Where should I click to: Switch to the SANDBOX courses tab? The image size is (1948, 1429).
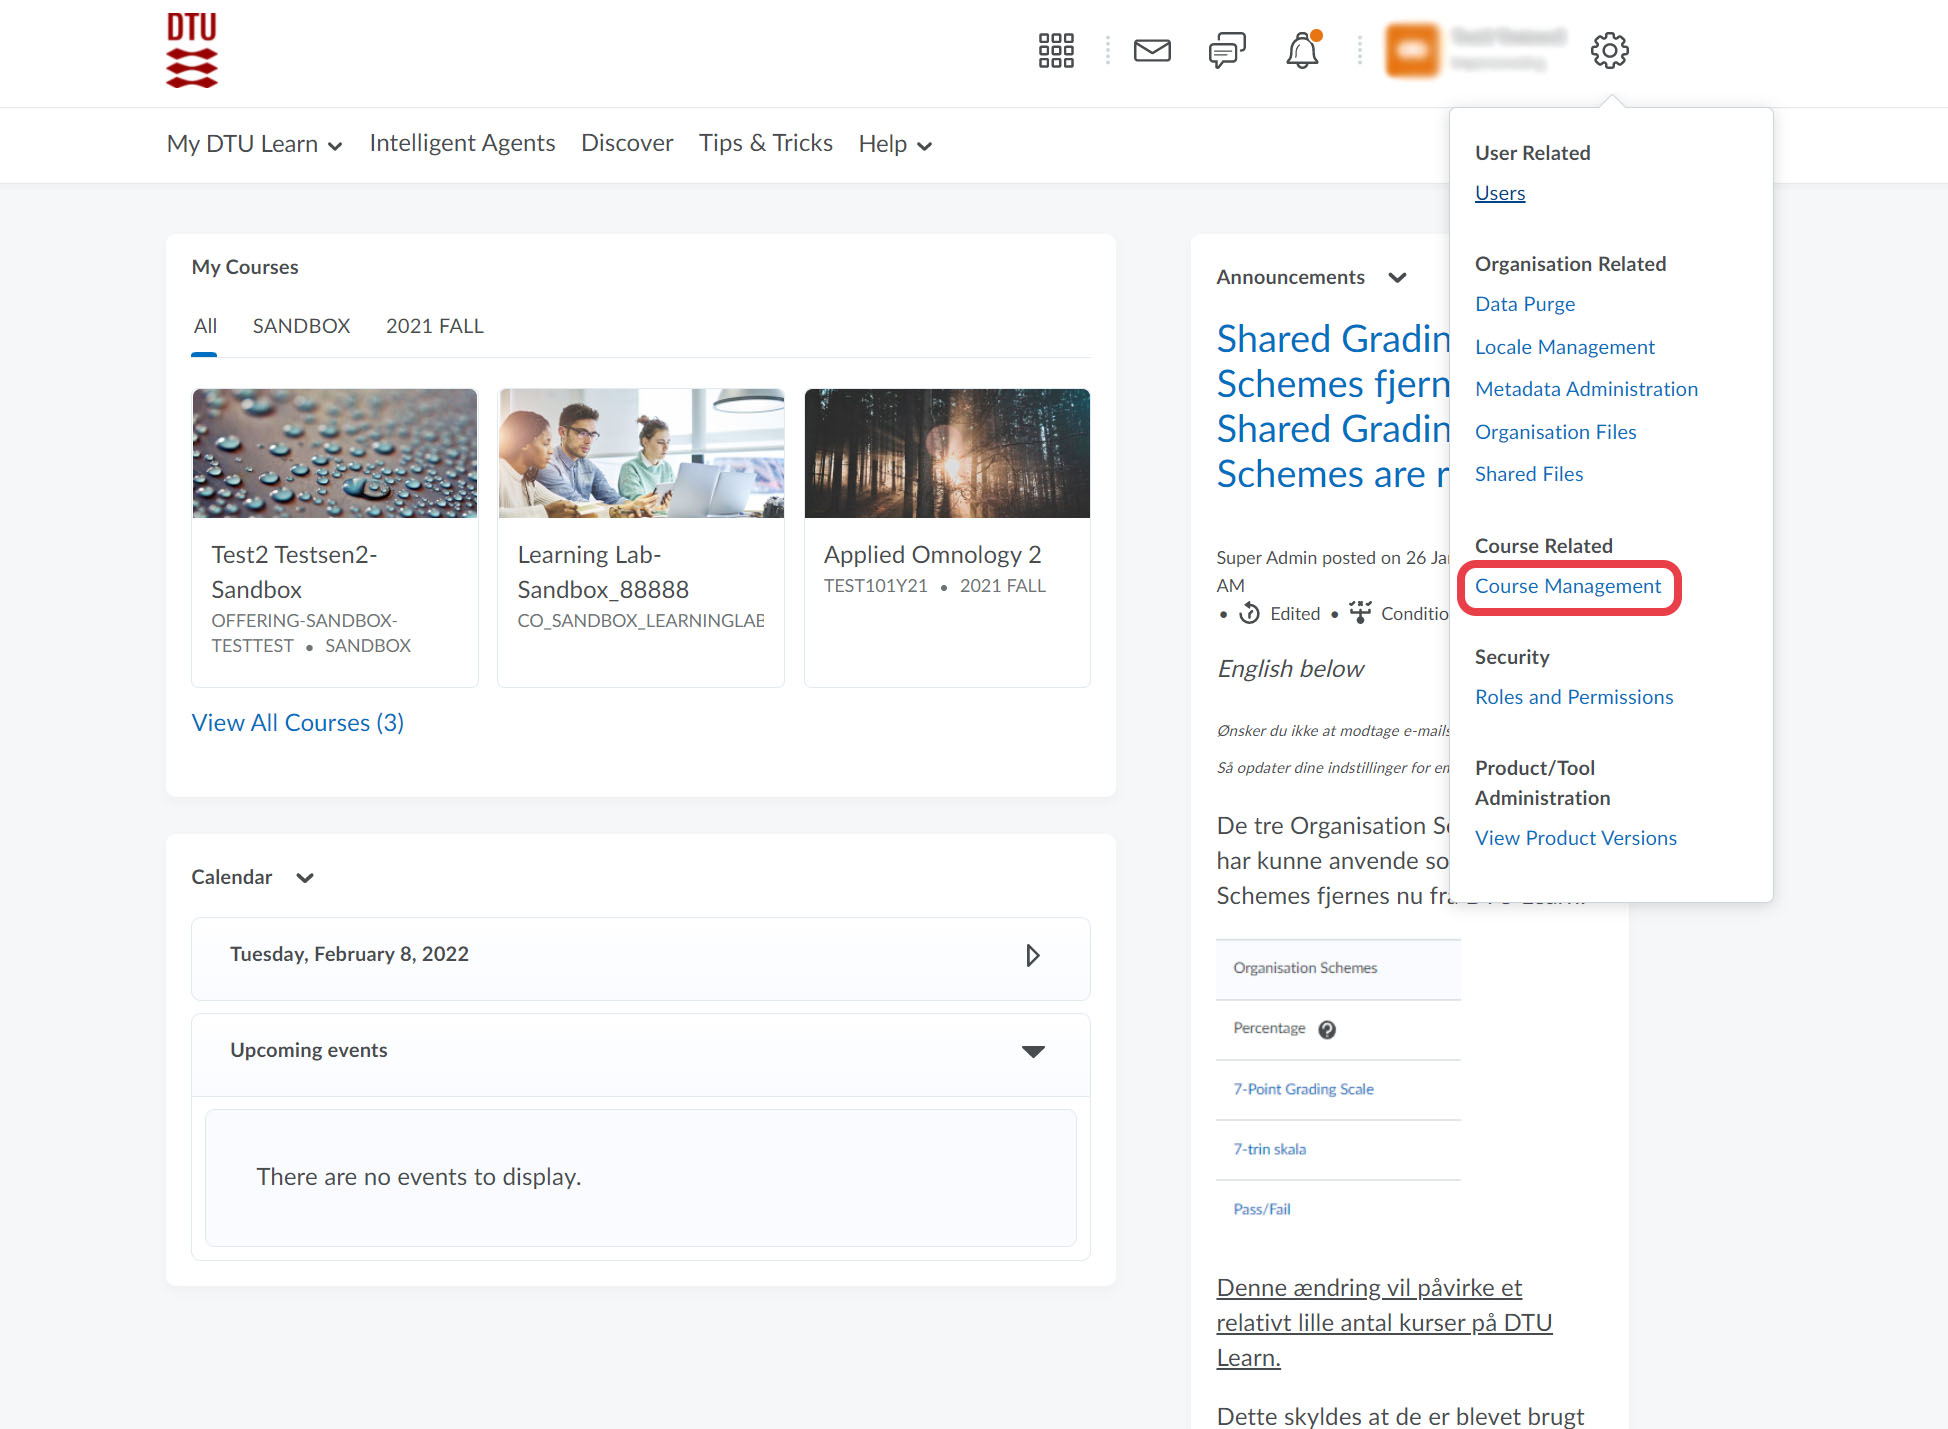tap(301, 326)
